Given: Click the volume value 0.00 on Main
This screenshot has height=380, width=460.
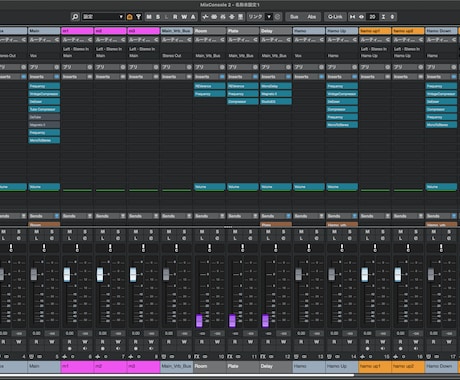Looking at the screenshot, I should tap(36, 333).
